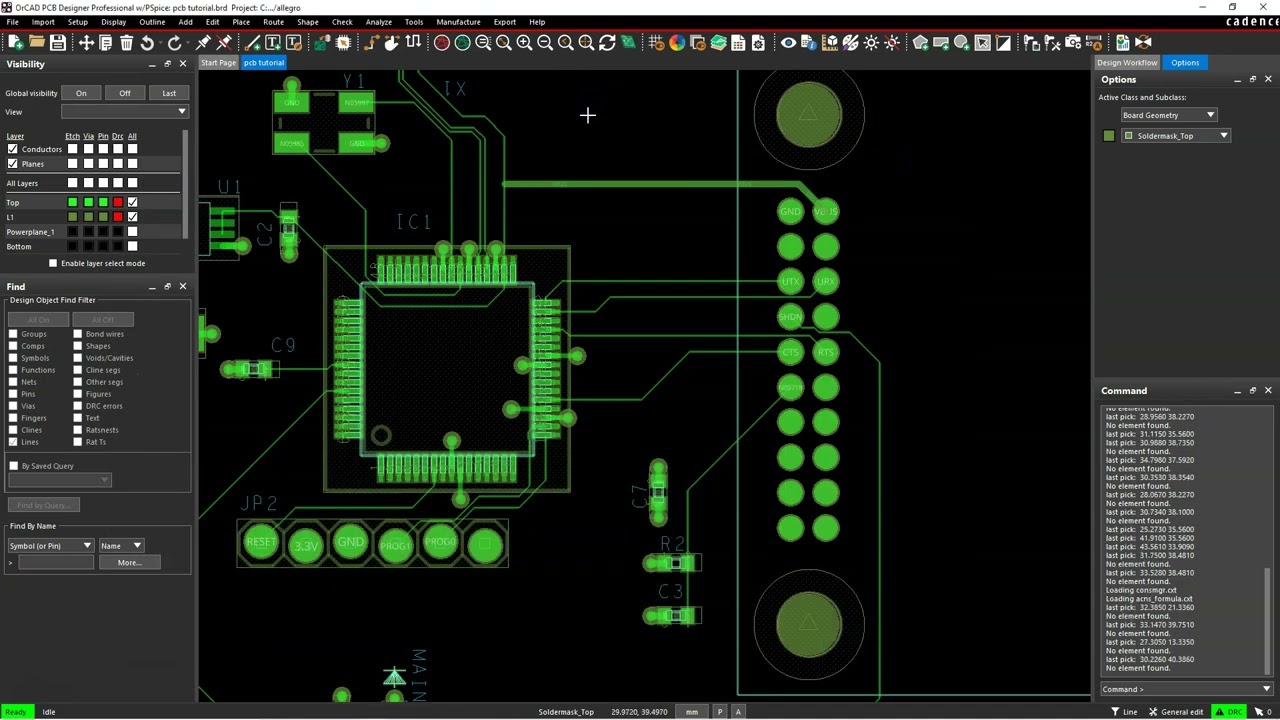Toggle the L1 layer All checkbox

click(x=132, y=217)
